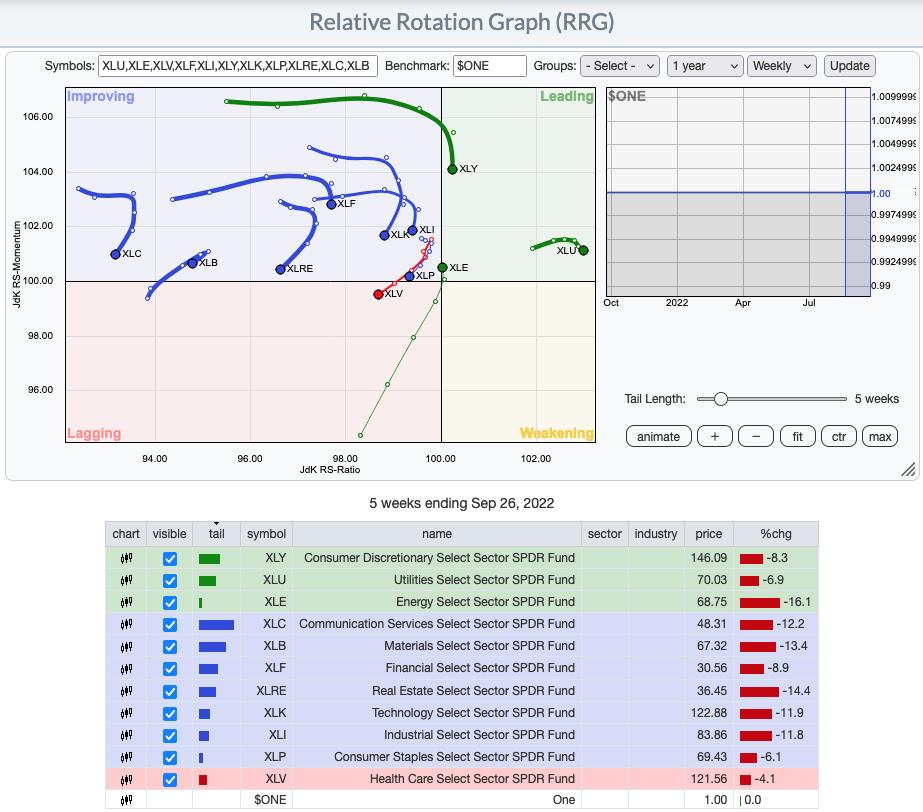This screenshot has height=812, width=923.
Task: Click the Benchmark input field
Action: [490, 66]
